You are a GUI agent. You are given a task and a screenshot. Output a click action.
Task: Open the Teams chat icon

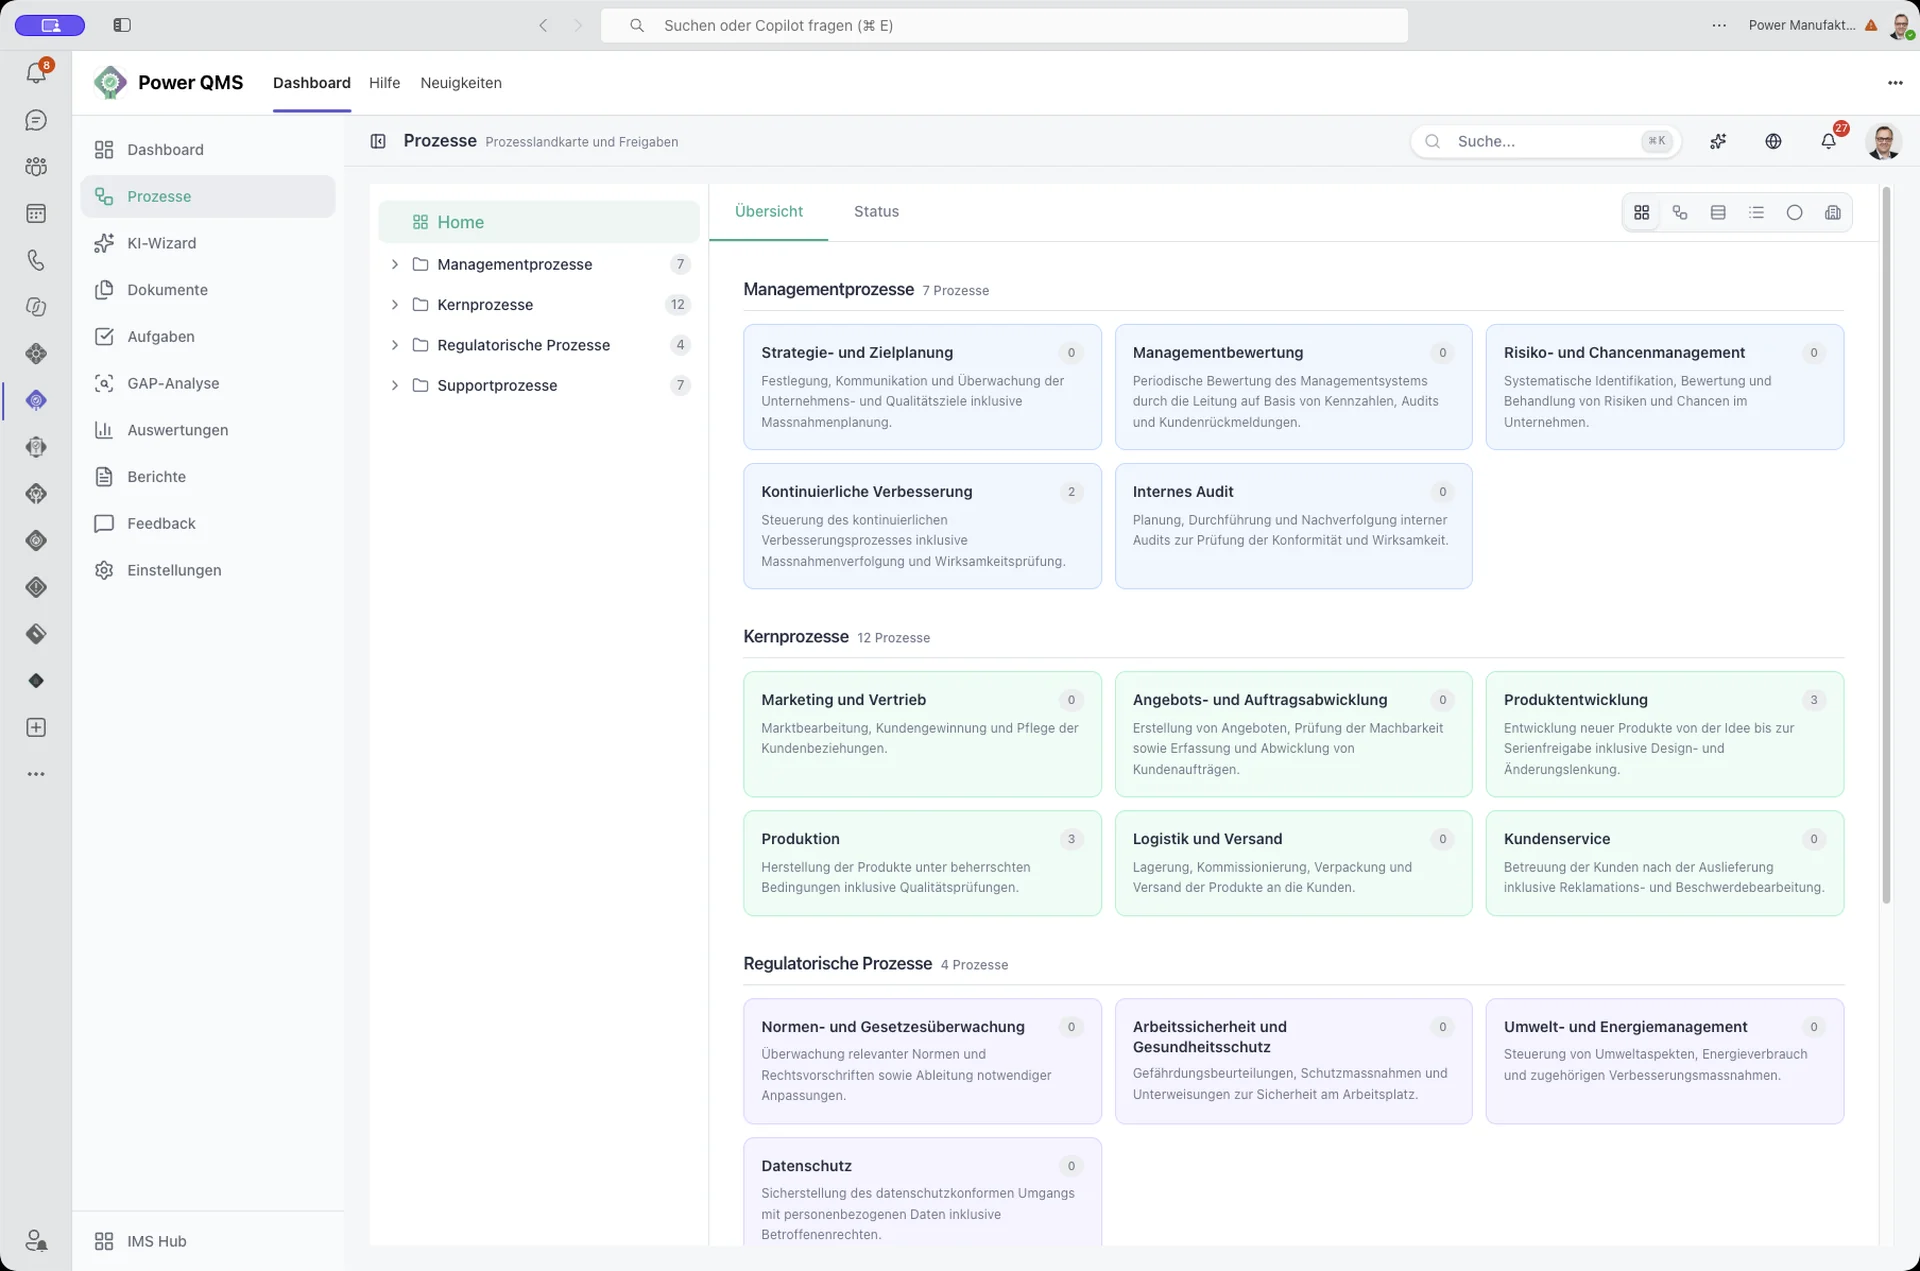coord(36,120)
